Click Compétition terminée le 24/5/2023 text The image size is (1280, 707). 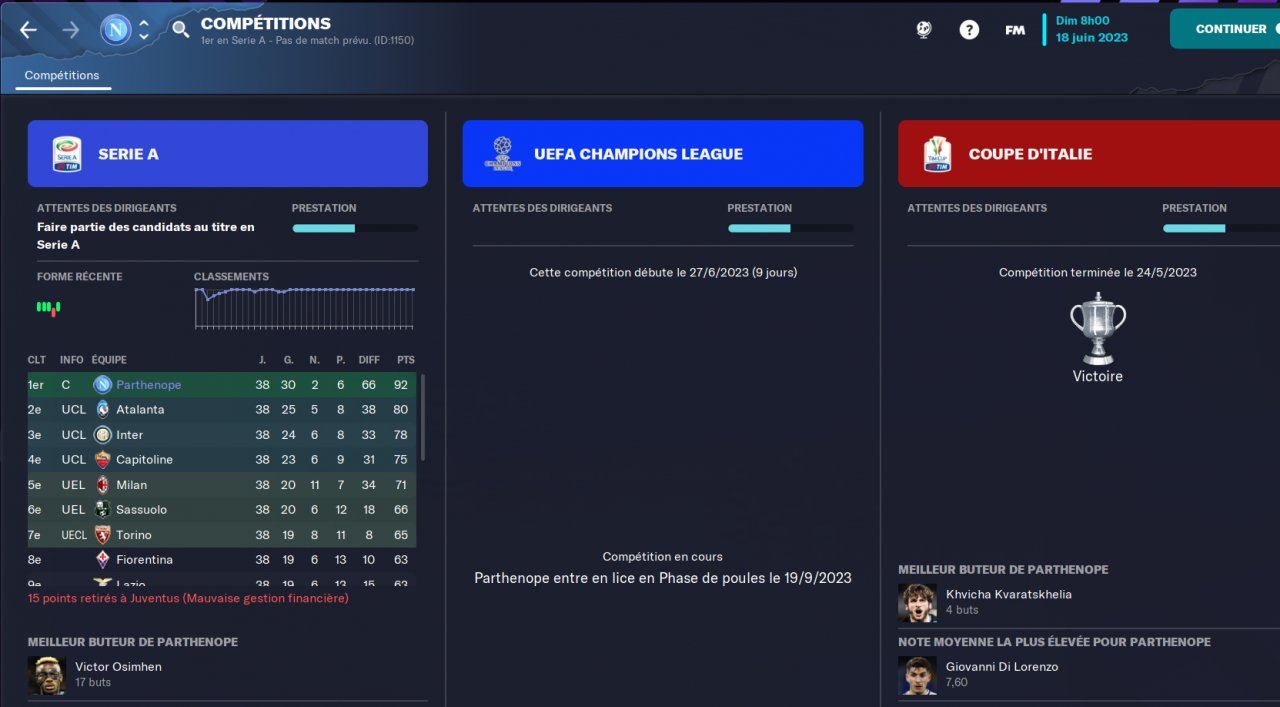click(1098, 272)
